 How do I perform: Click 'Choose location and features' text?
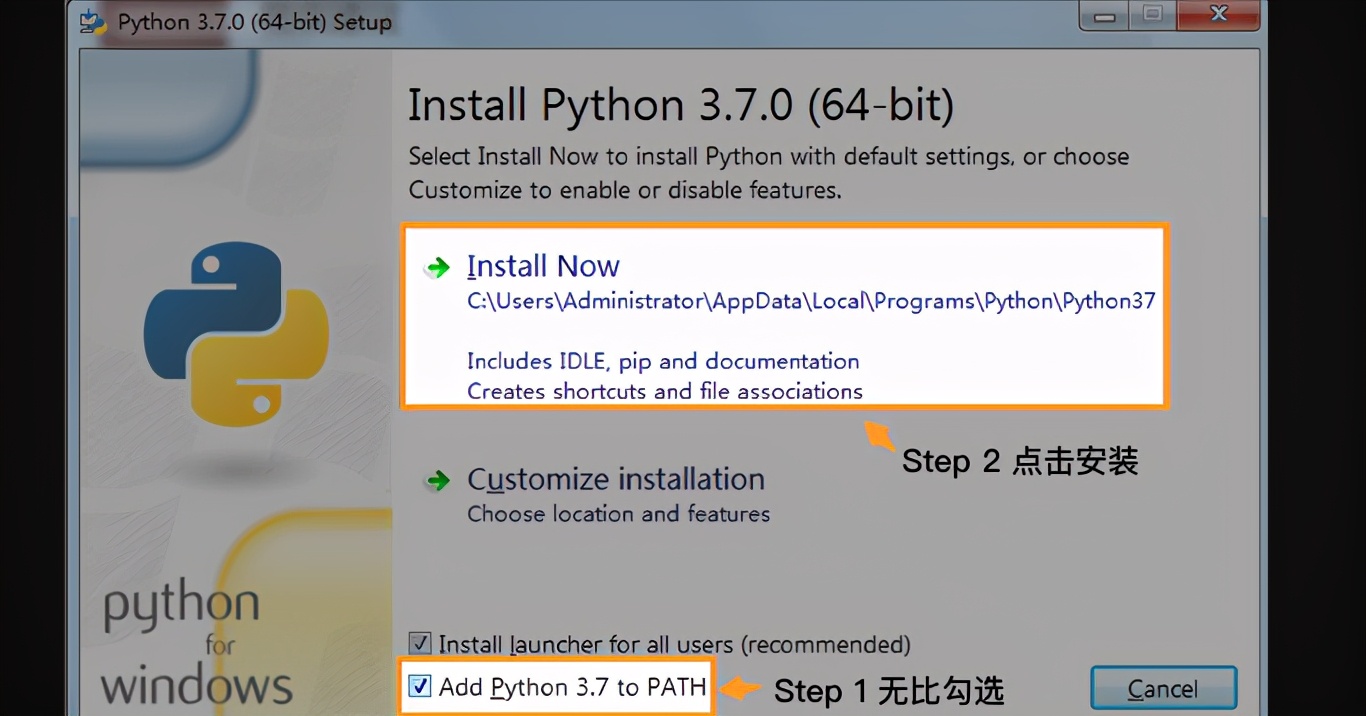point(618,514)
